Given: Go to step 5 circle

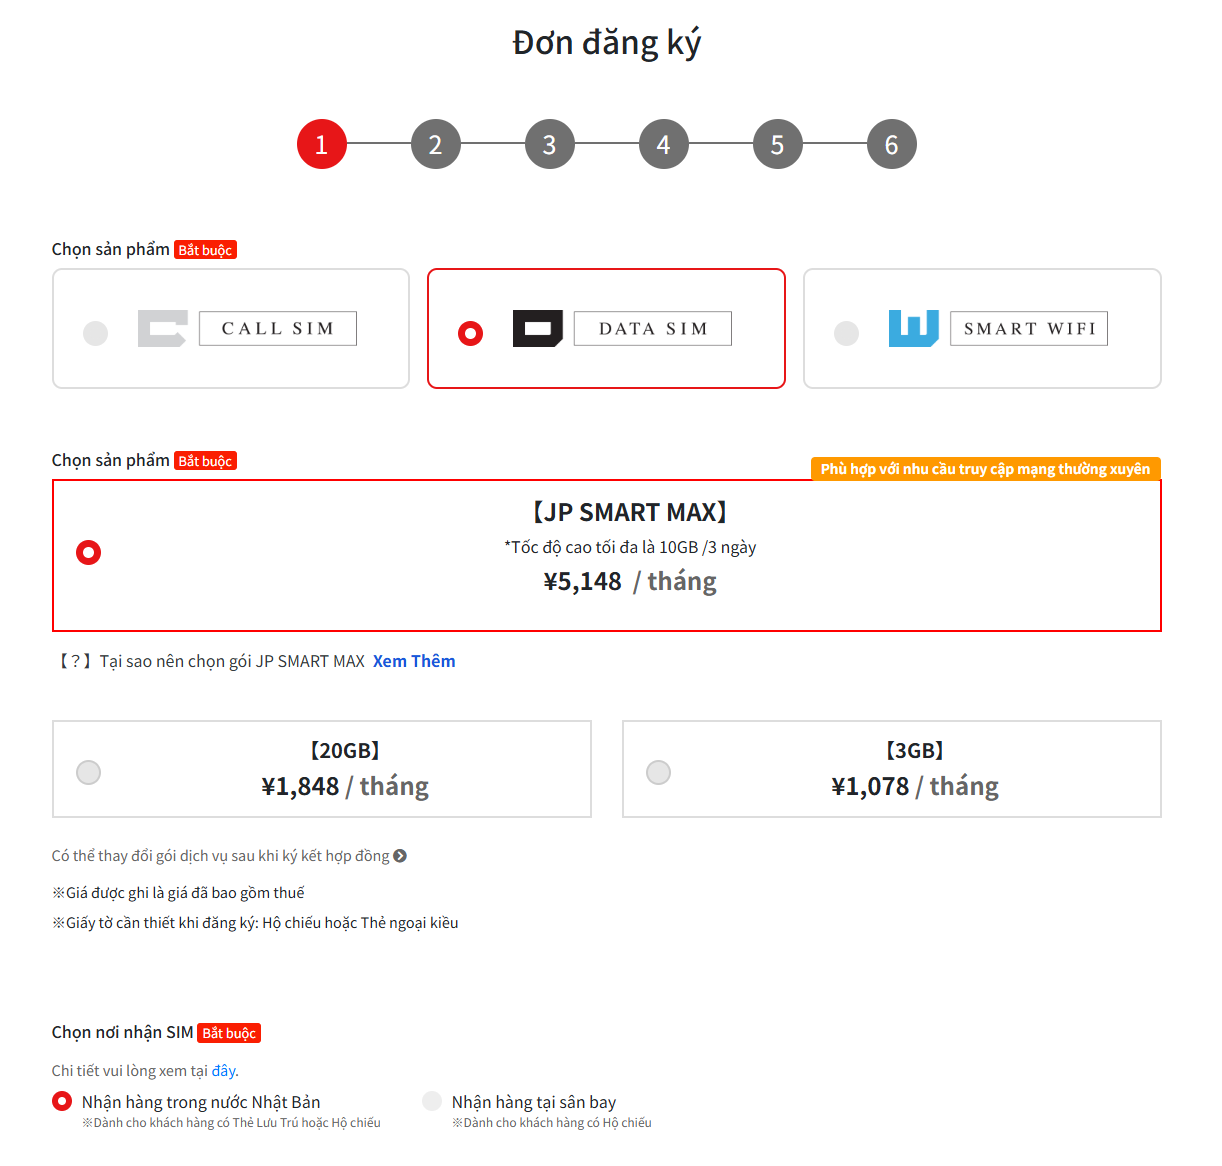Looking at the screenshot, I should click(778, 144).
